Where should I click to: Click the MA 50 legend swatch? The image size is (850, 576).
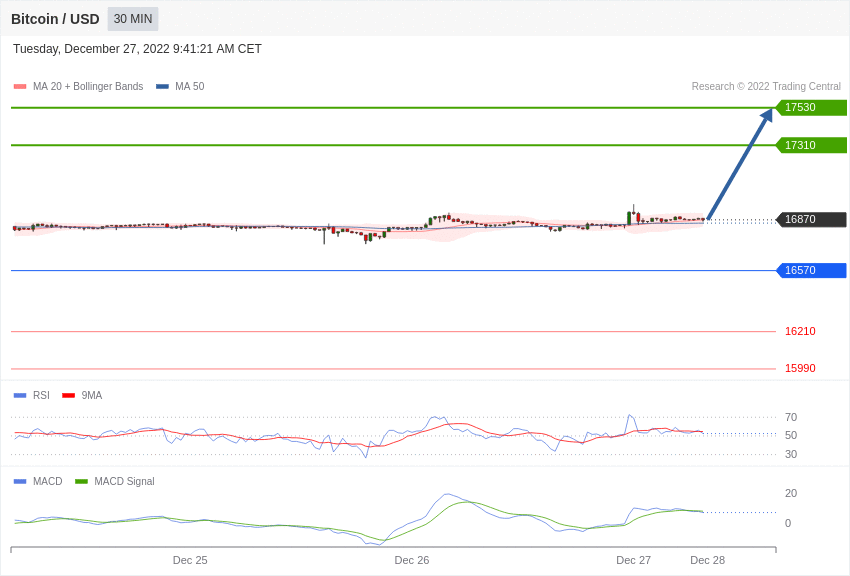click(x=162, y=86)
